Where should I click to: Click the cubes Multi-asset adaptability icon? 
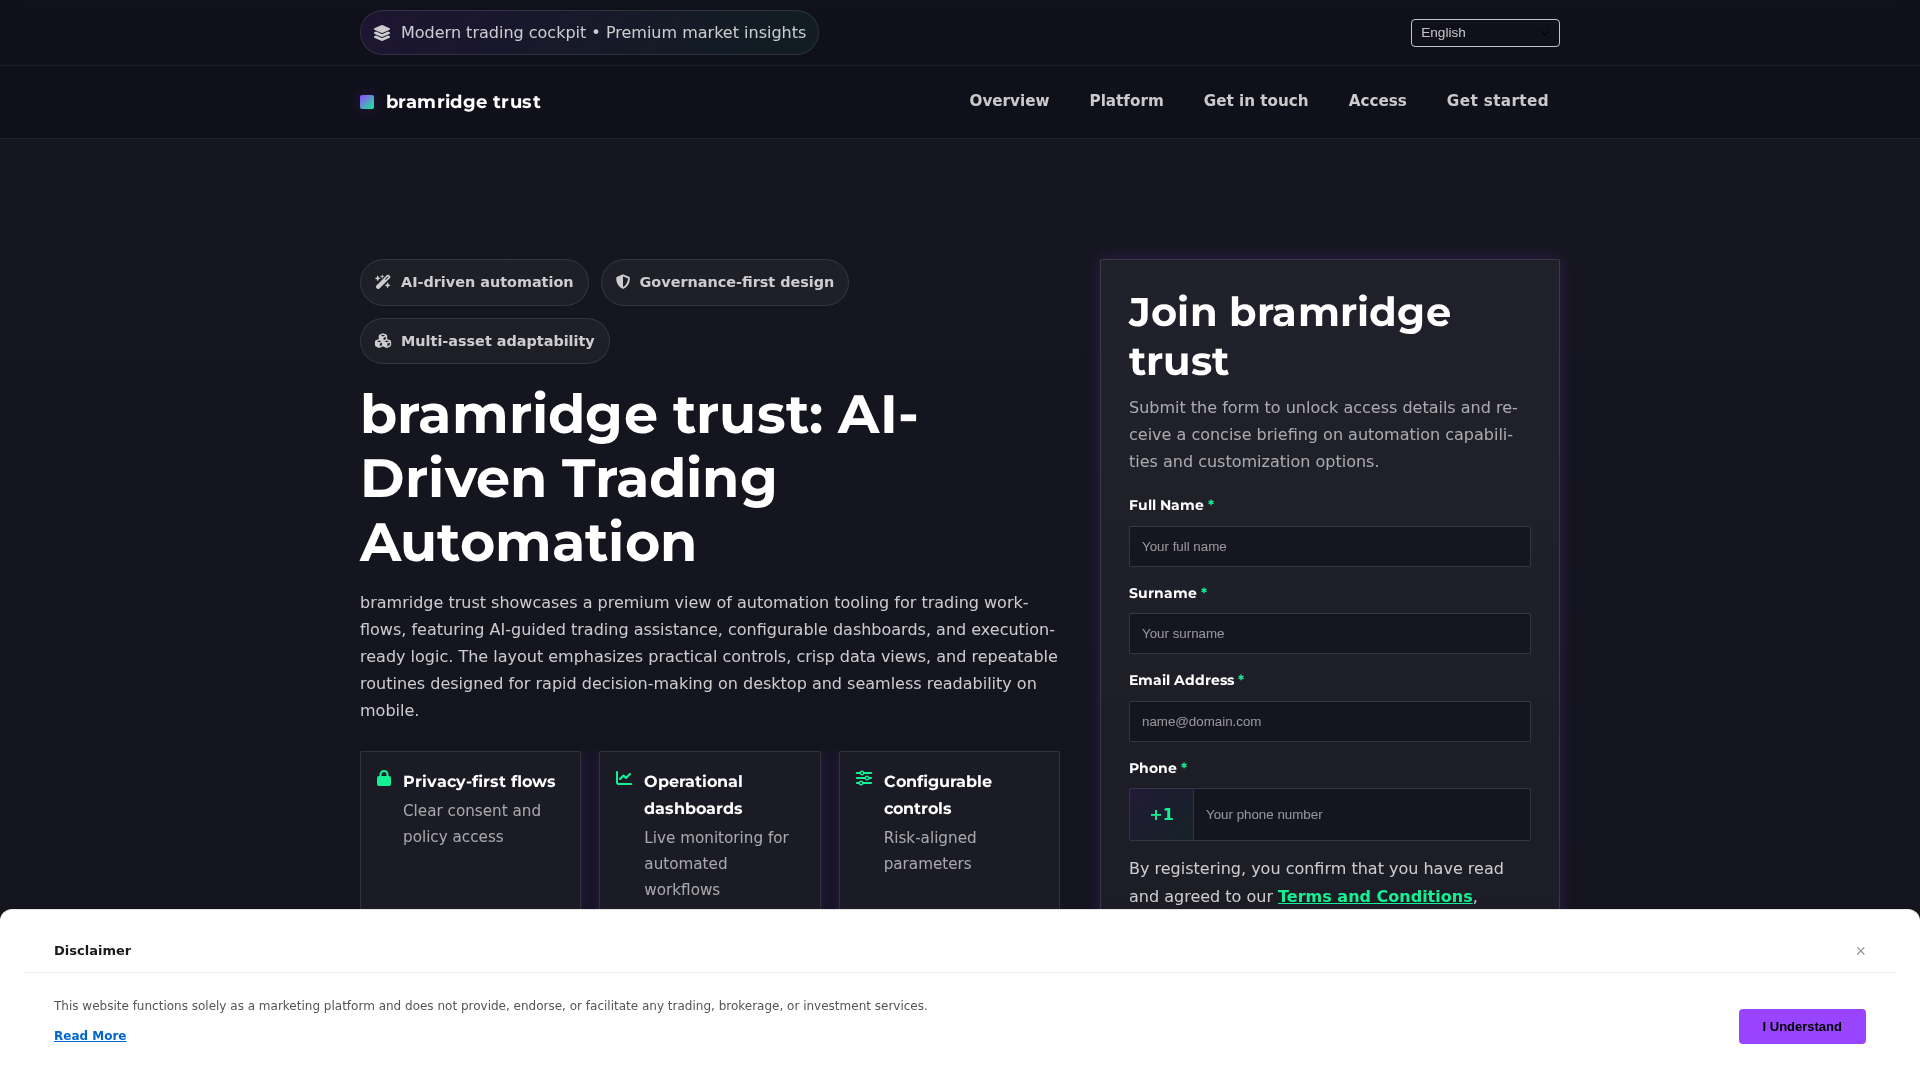pyautogui.click(x=383, y=341)
